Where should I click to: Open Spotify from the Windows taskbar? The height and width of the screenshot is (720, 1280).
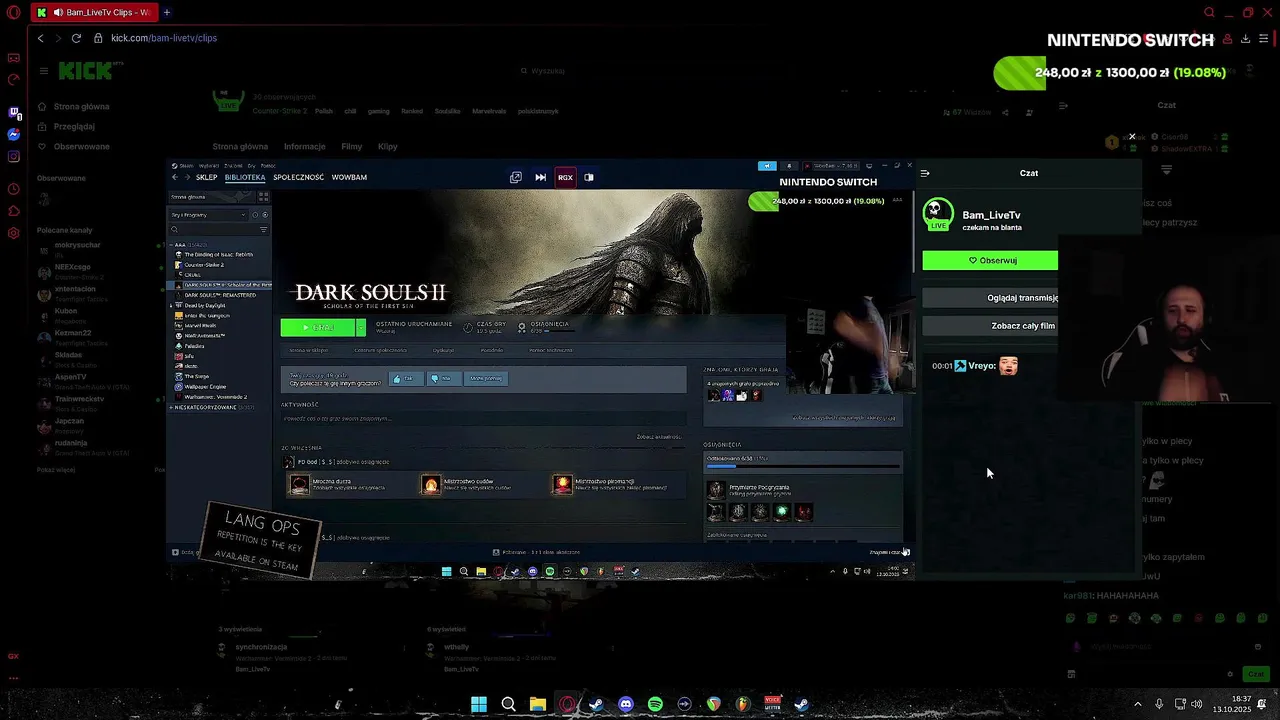click(x=655, y=704)
